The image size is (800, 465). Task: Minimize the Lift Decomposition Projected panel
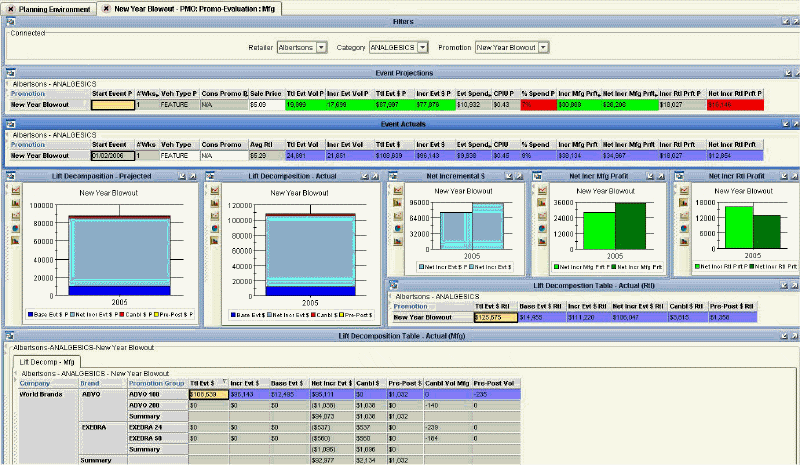tap(182, 176)
